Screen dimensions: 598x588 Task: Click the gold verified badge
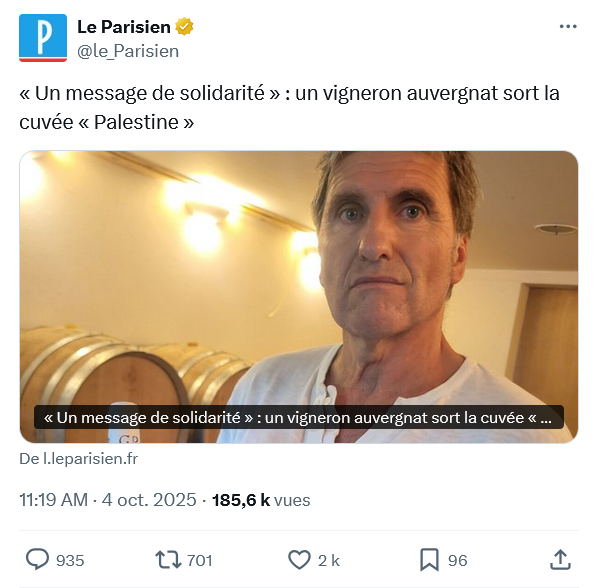tap(184, 27)
